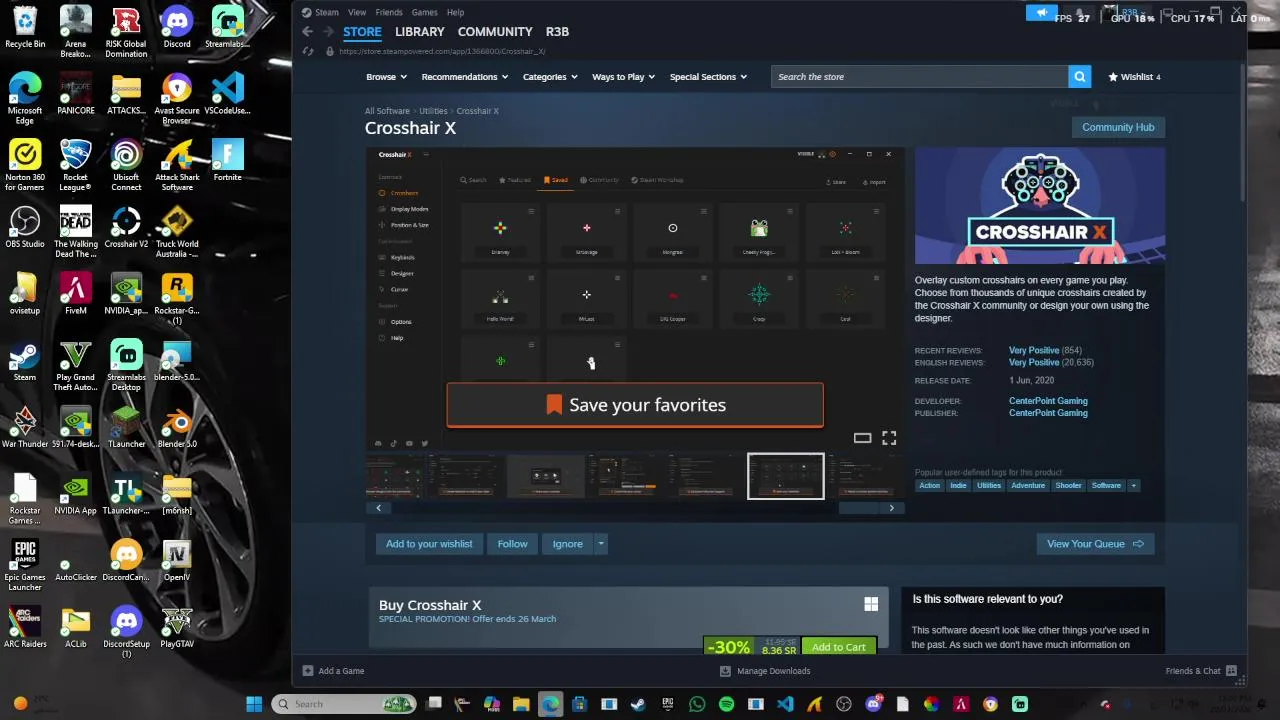The height and width of the screenshot is (720, 1280).
Task: Open Blender 3.0 desktop shortcut
Action: click(x=177, y=428)
